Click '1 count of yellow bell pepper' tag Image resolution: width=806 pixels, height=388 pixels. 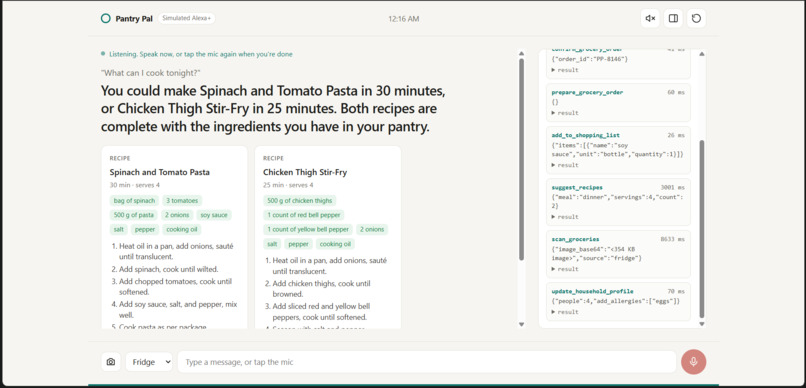coord(307,229)
